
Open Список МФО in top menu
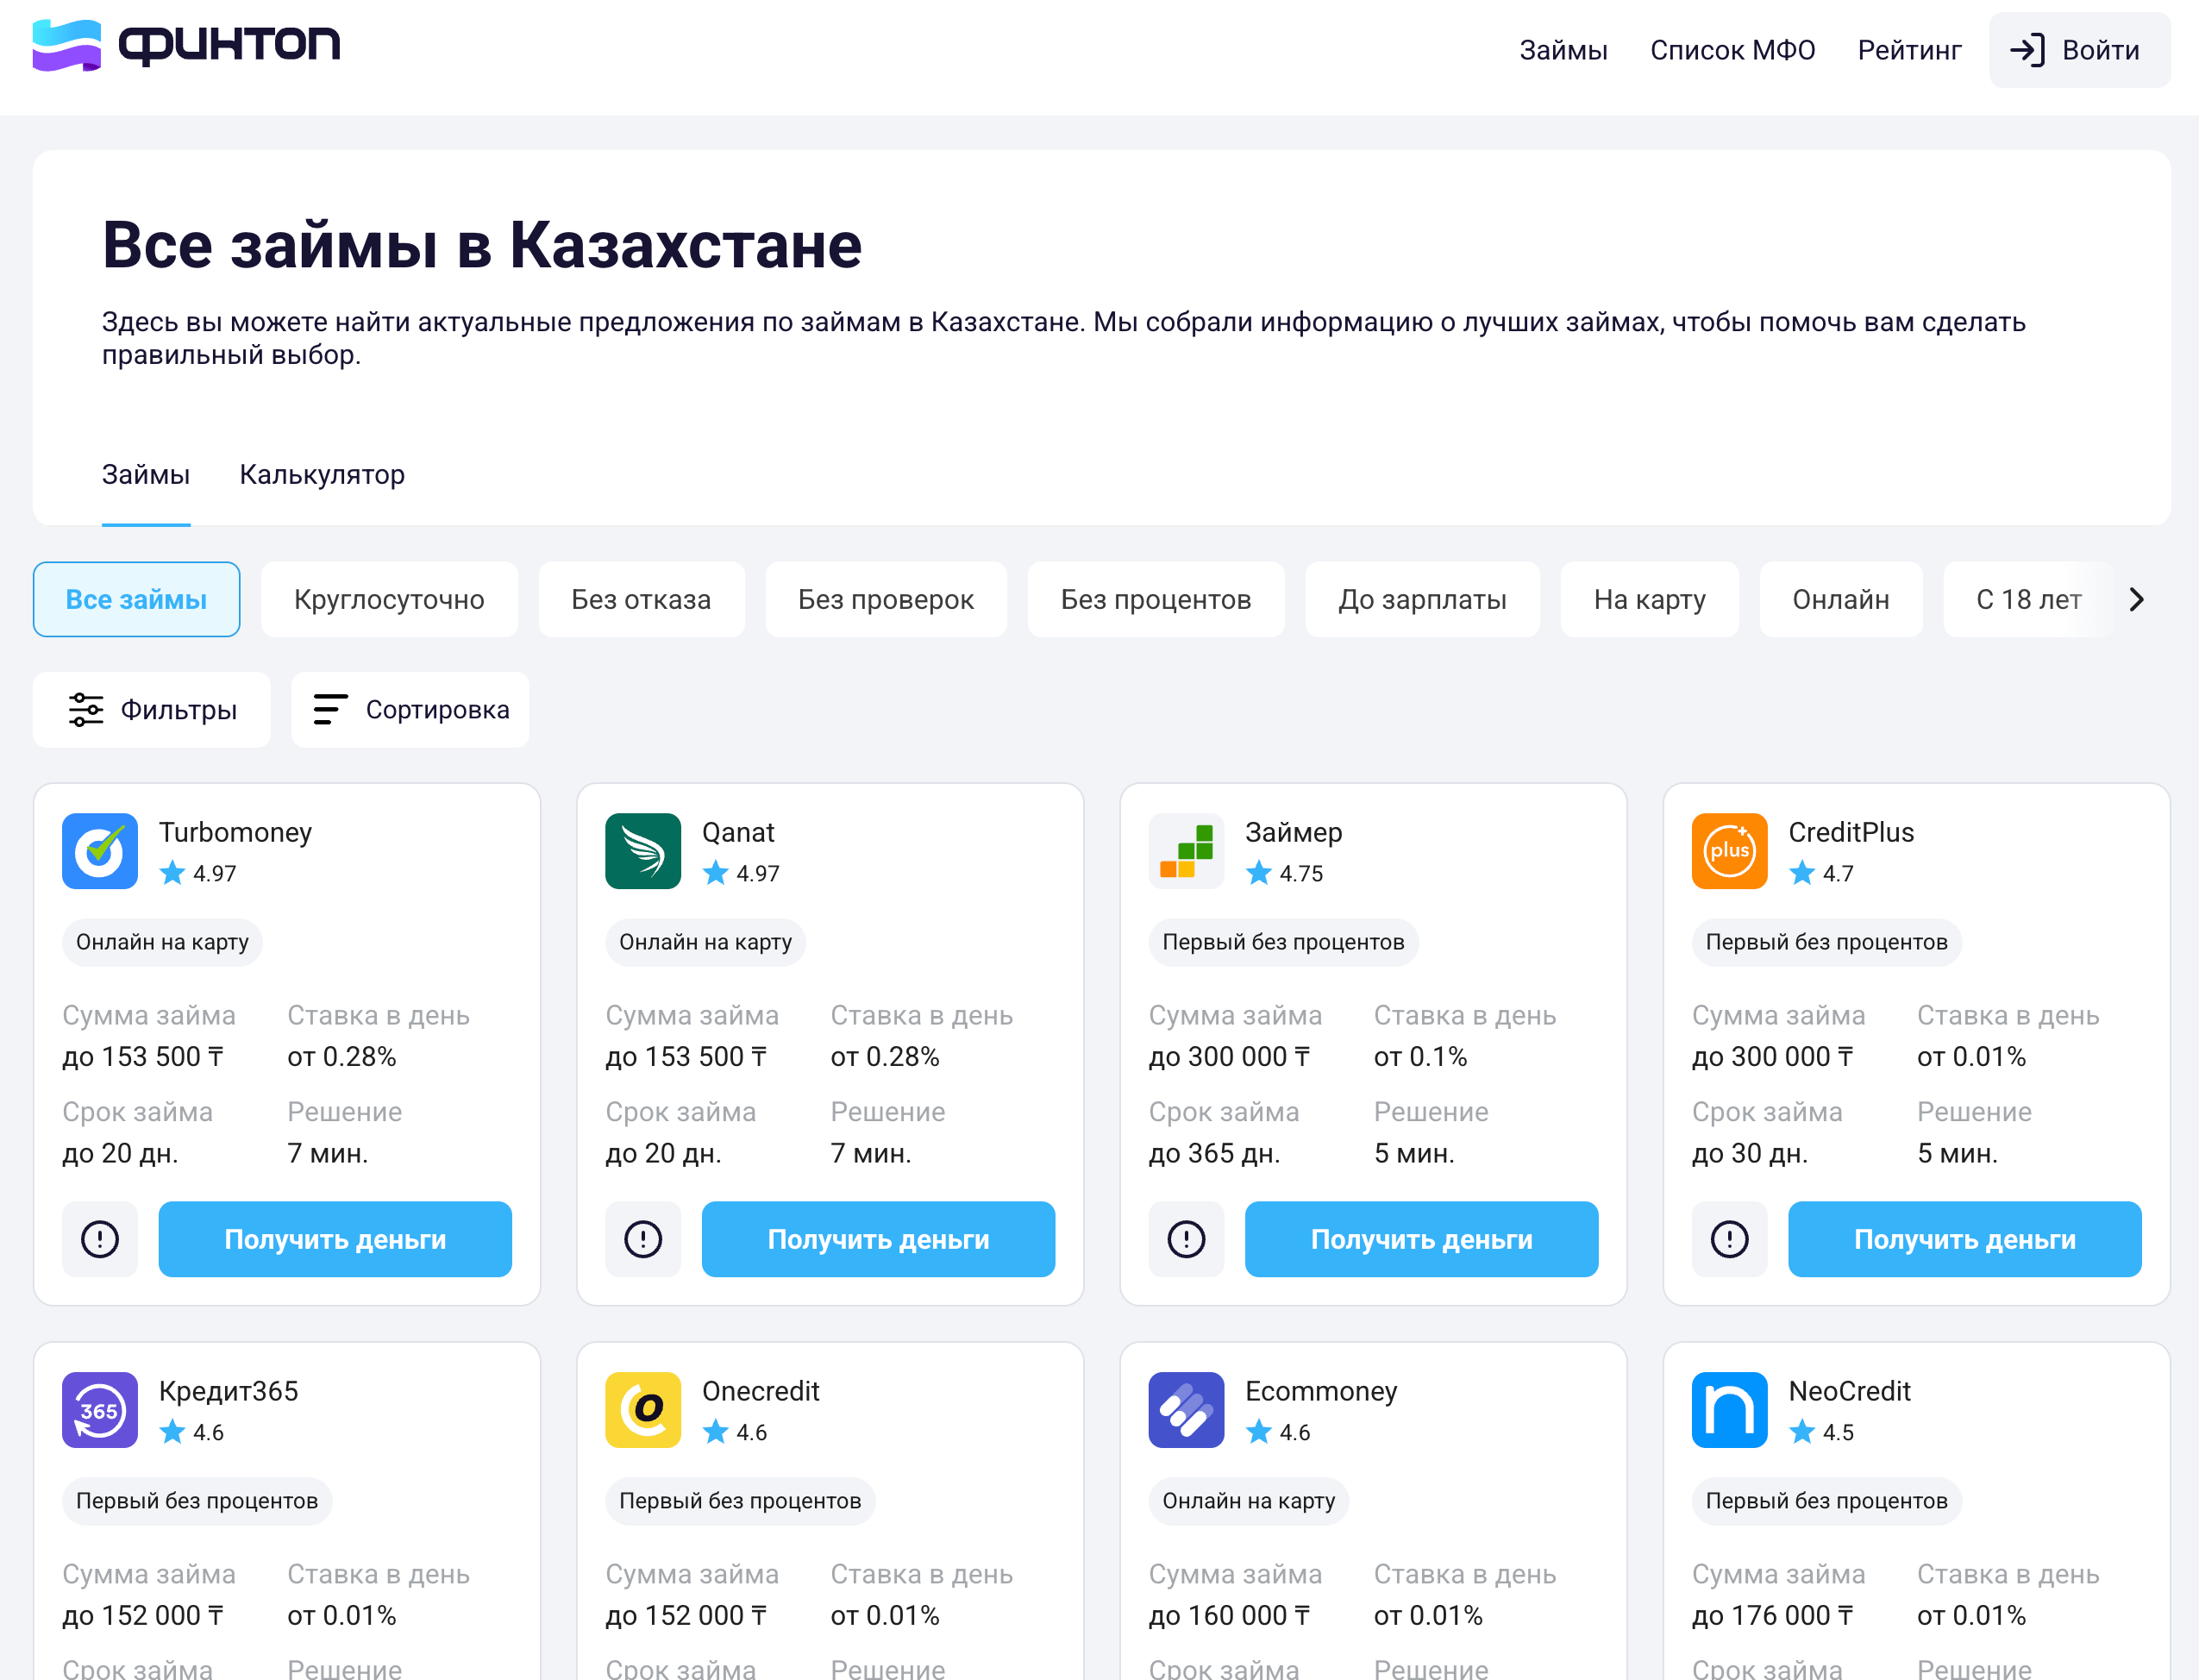point(1732,50)
